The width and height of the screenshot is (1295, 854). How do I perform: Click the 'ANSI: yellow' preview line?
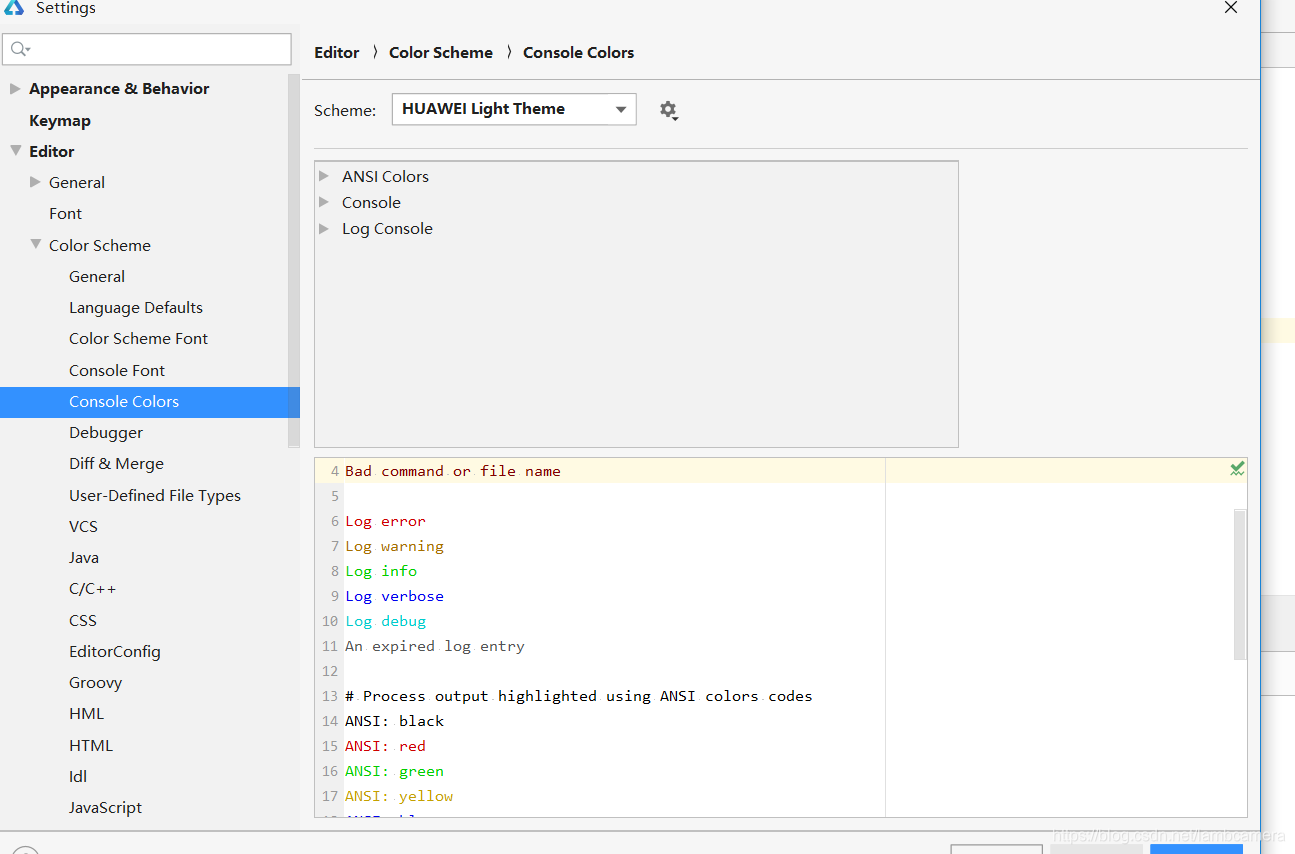399,796
